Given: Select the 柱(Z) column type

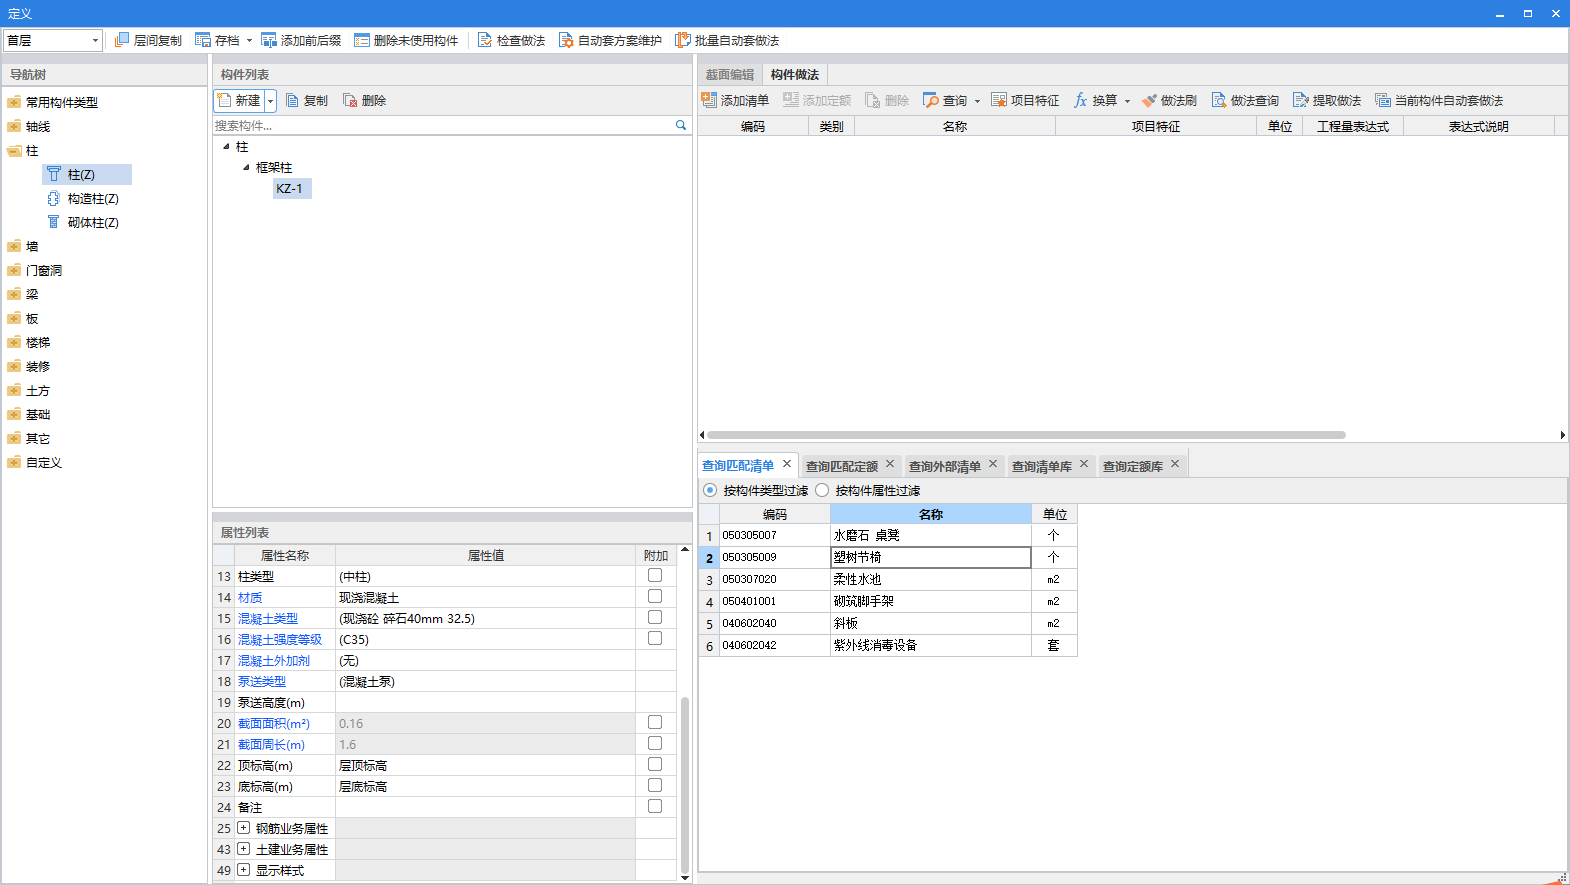Looking at the screenshot, I should click(x=86, y=174).
